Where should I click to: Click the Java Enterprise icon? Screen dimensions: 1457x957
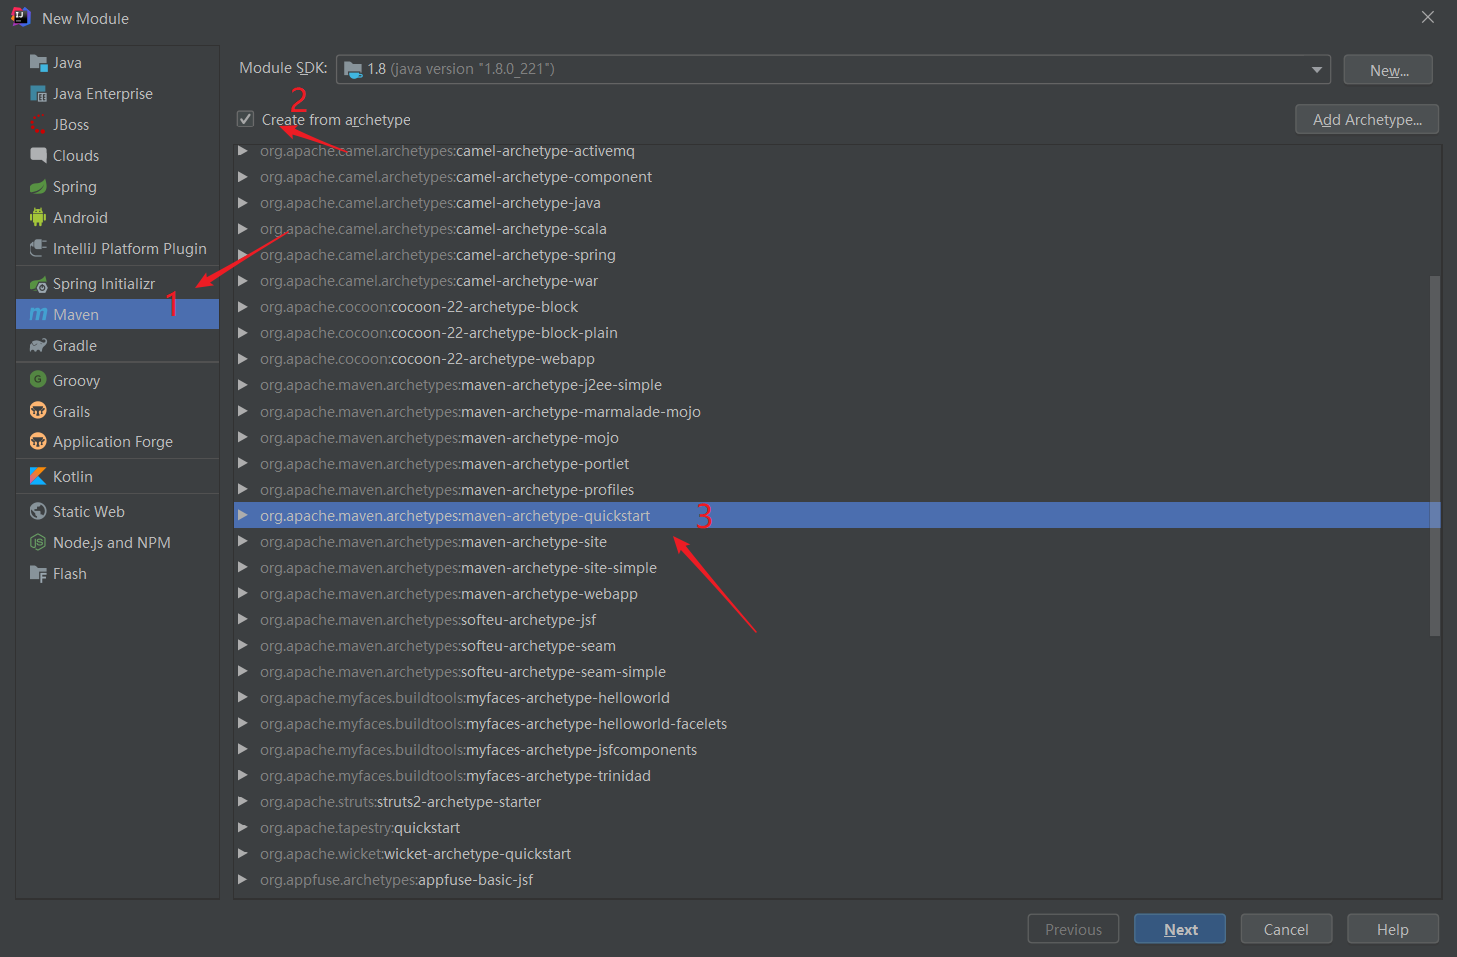(x=38, y=94)
